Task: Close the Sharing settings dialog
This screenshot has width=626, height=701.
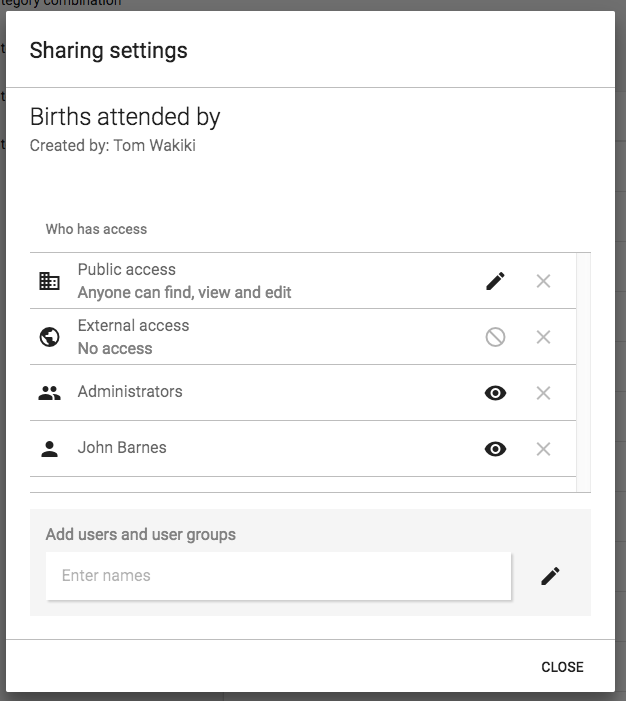Action: 562,667
